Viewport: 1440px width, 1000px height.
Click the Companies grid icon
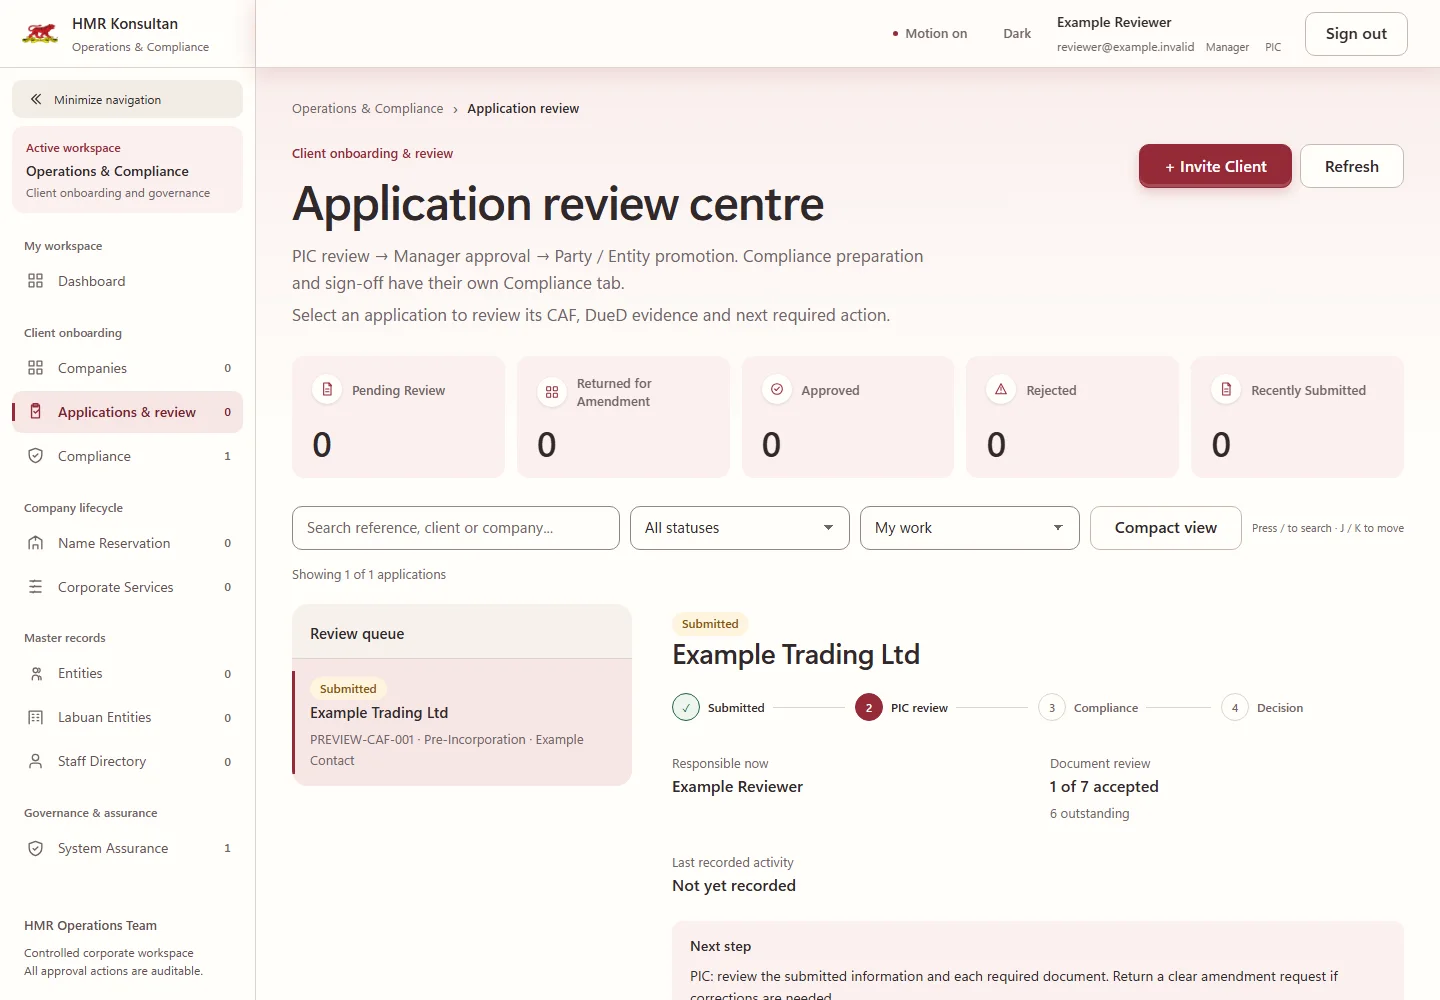pyautogui.click(x=36, y=368)
